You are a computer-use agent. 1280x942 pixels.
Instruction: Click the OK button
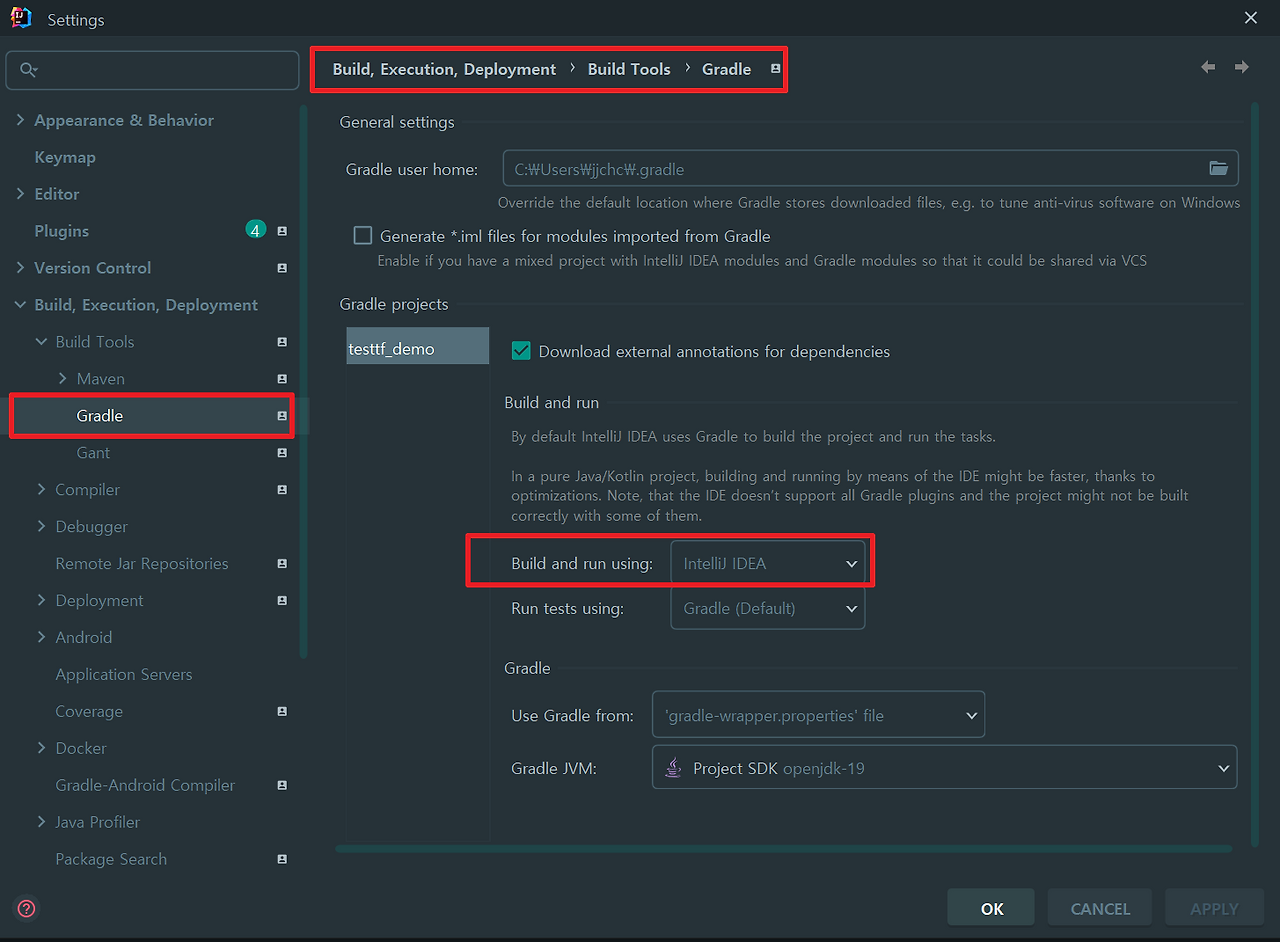[990, 908]
